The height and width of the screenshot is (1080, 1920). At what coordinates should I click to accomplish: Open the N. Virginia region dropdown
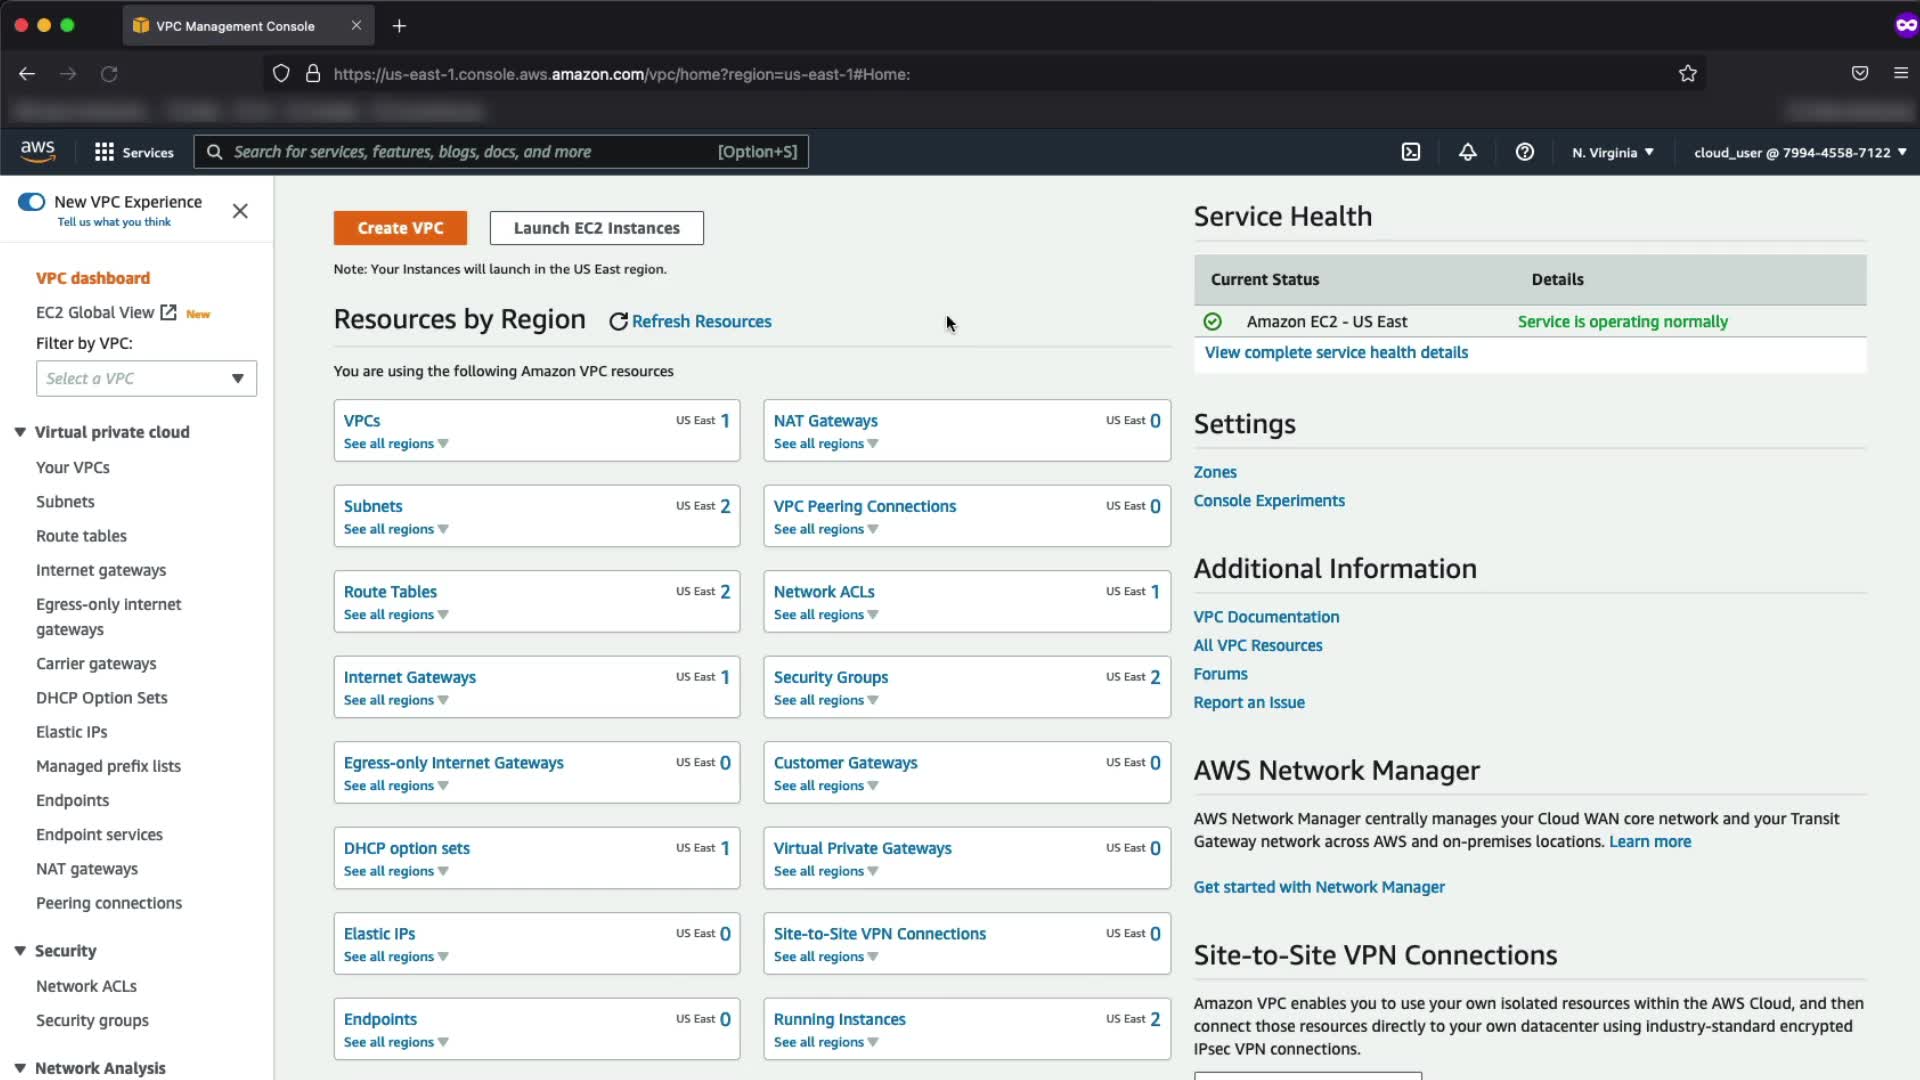(x=1612, y=152)
